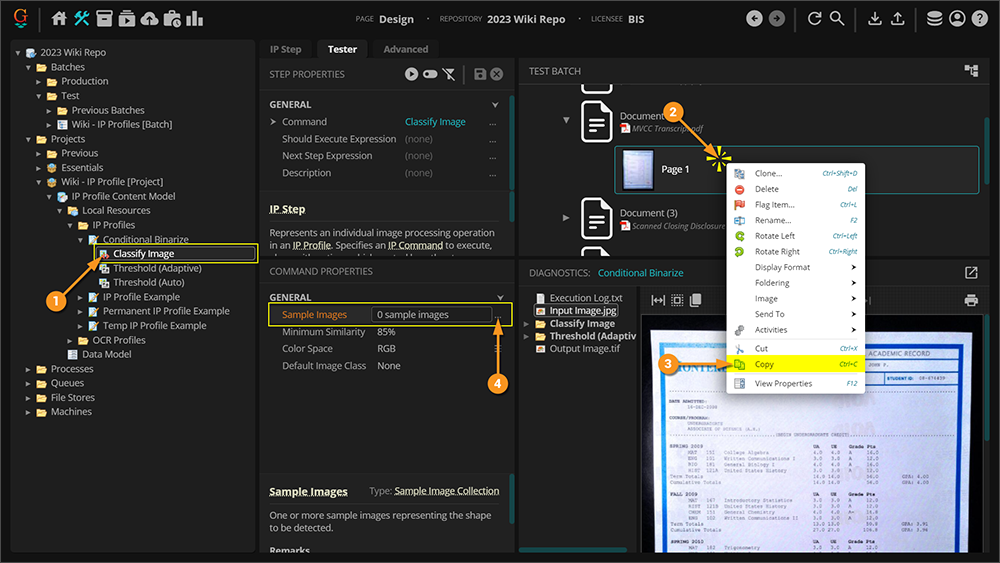This screenshot has width=1000, height=563.
Task: Open the Home page icon
Action: pos(59,18)
